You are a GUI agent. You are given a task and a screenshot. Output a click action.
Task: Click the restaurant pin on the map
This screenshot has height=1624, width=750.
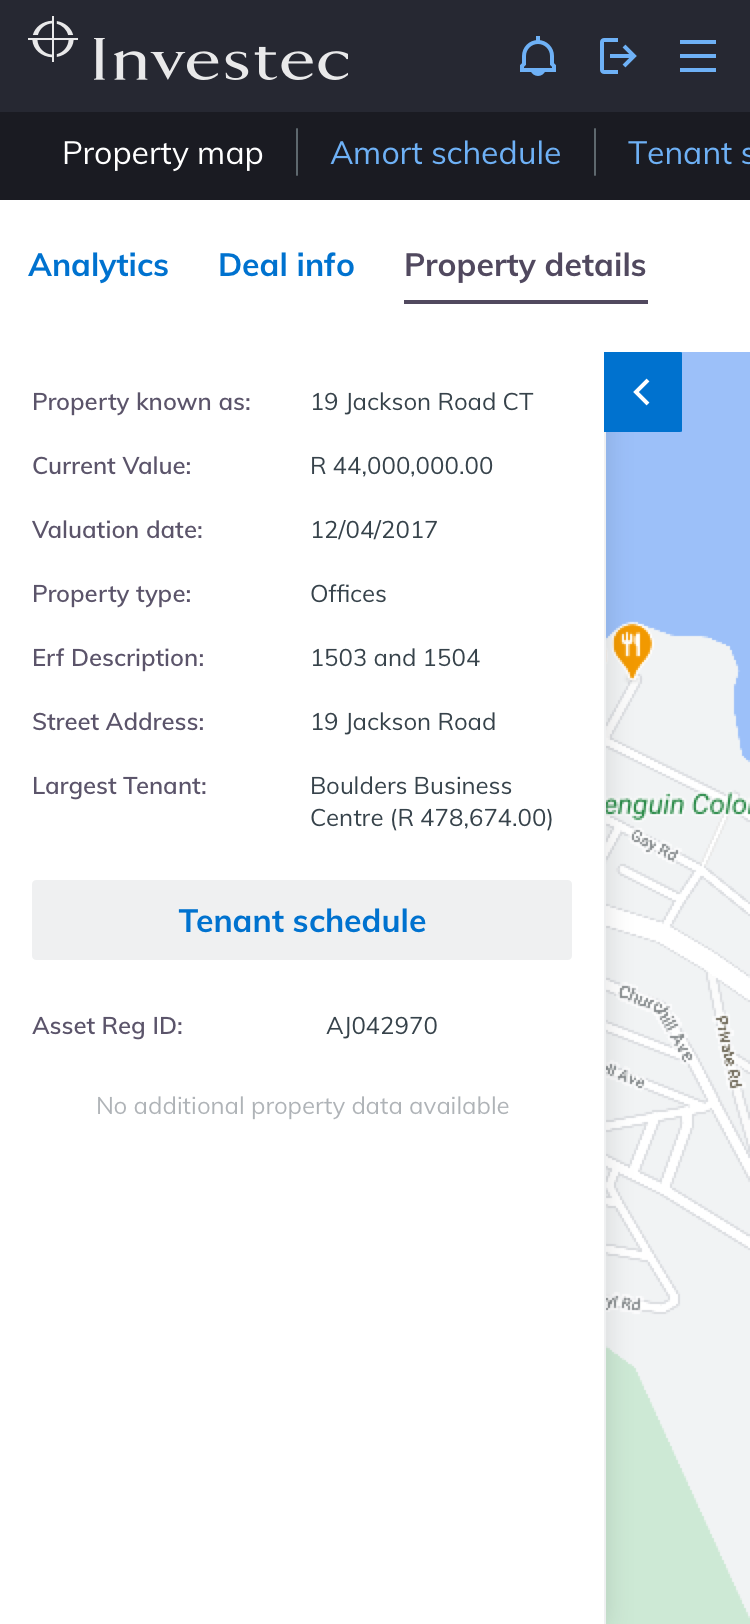[632, 647]
